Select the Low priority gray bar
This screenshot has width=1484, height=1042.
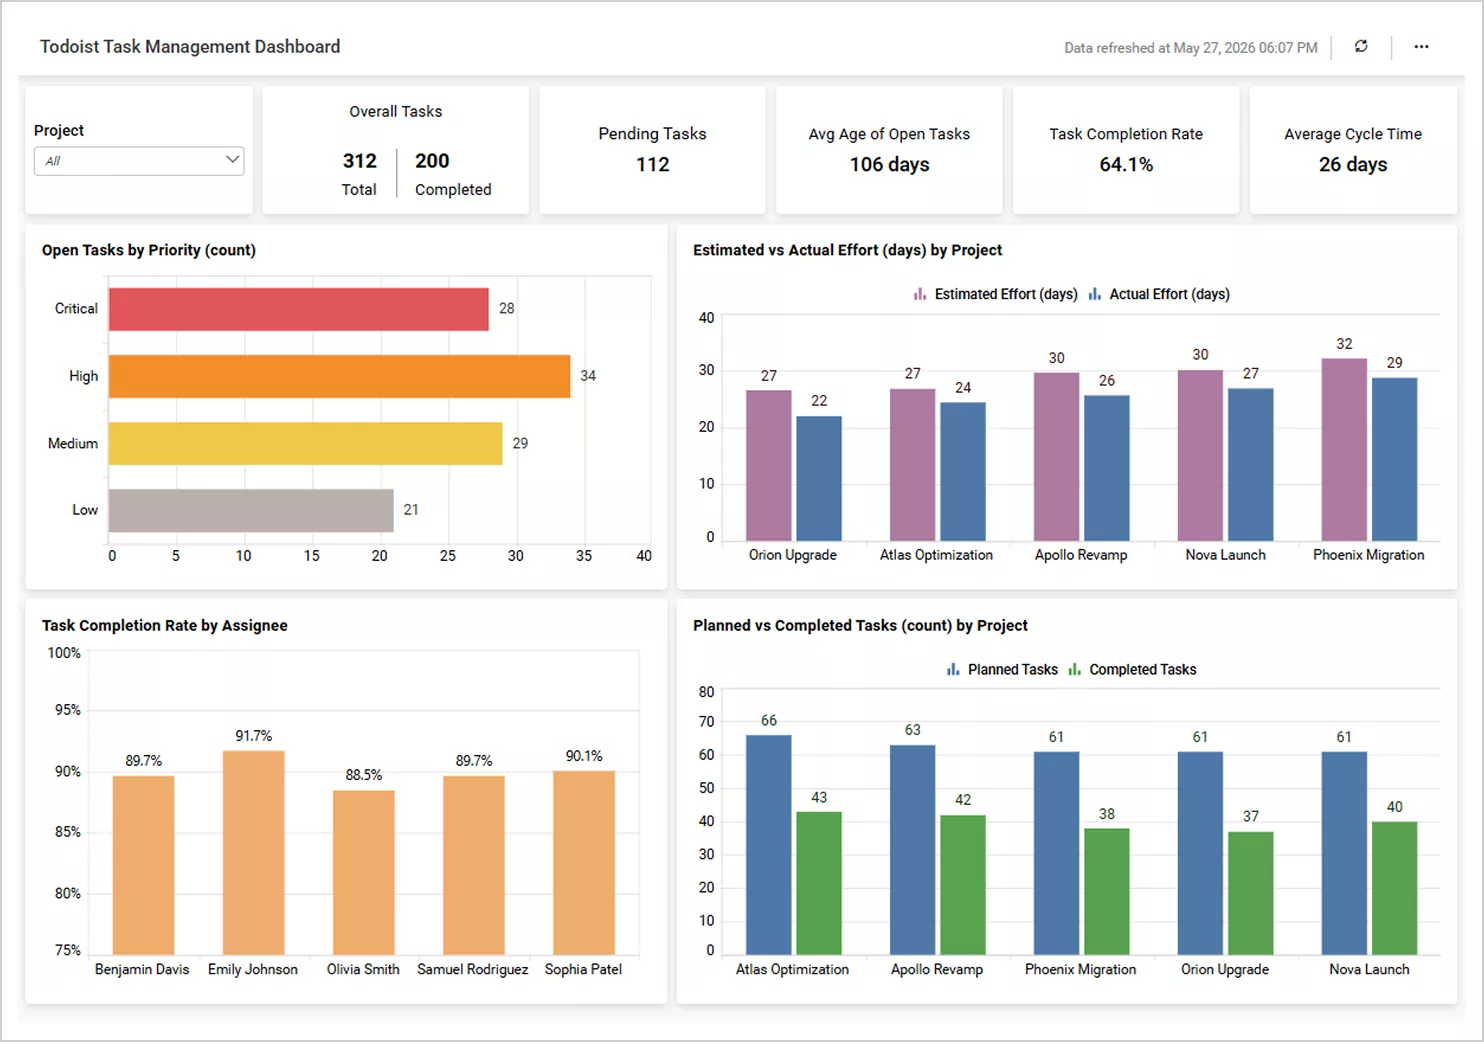251,510
